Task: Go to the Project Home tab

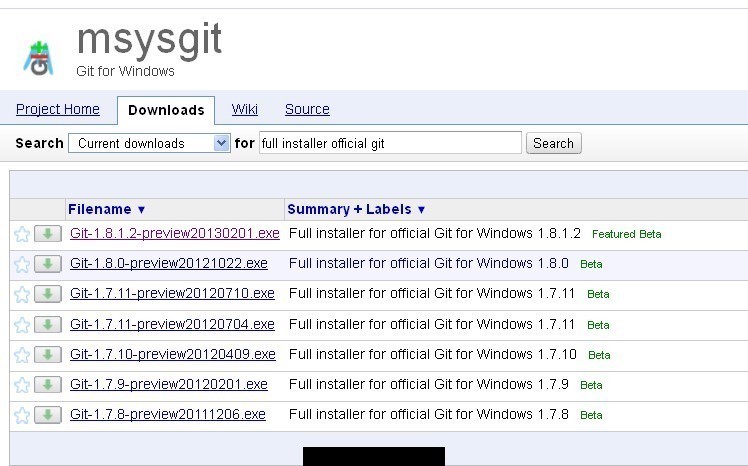Action: (x=58, y=109)
